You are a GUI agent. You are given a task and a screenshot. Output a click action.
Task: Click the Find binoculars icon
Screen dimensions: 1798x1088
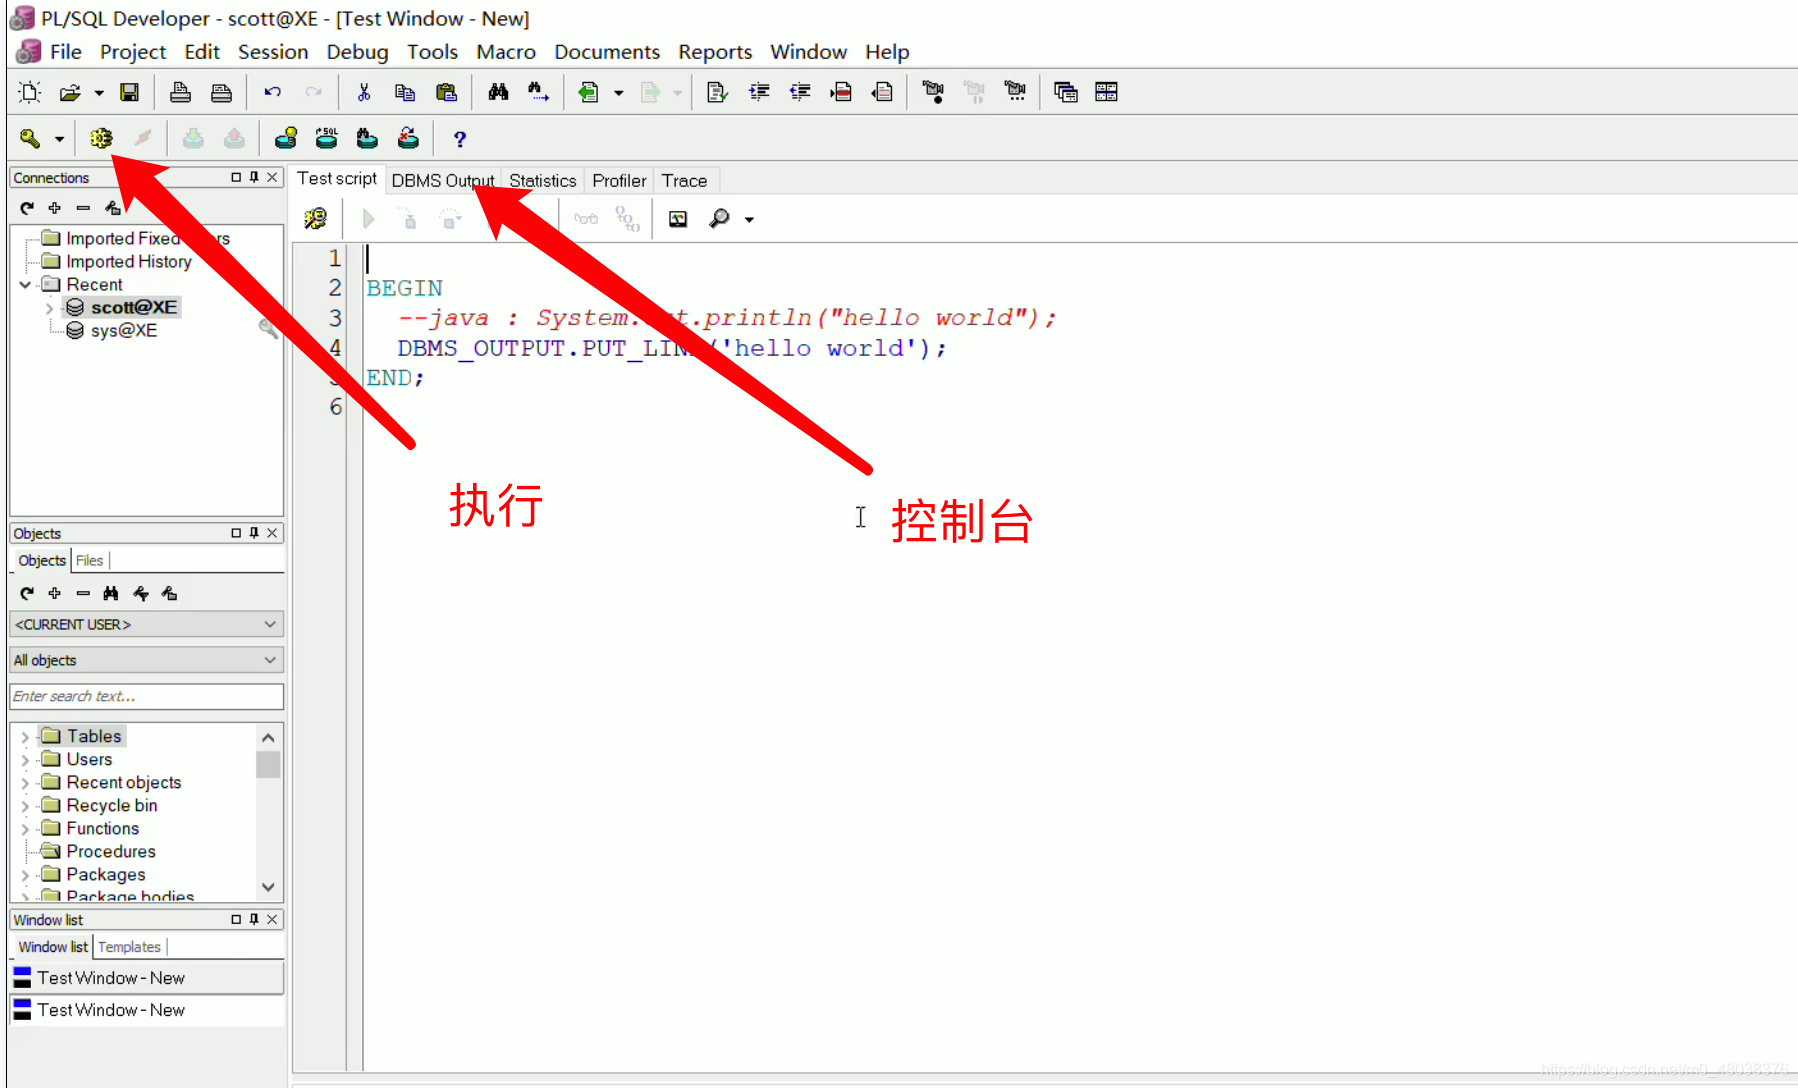(498, 92)
